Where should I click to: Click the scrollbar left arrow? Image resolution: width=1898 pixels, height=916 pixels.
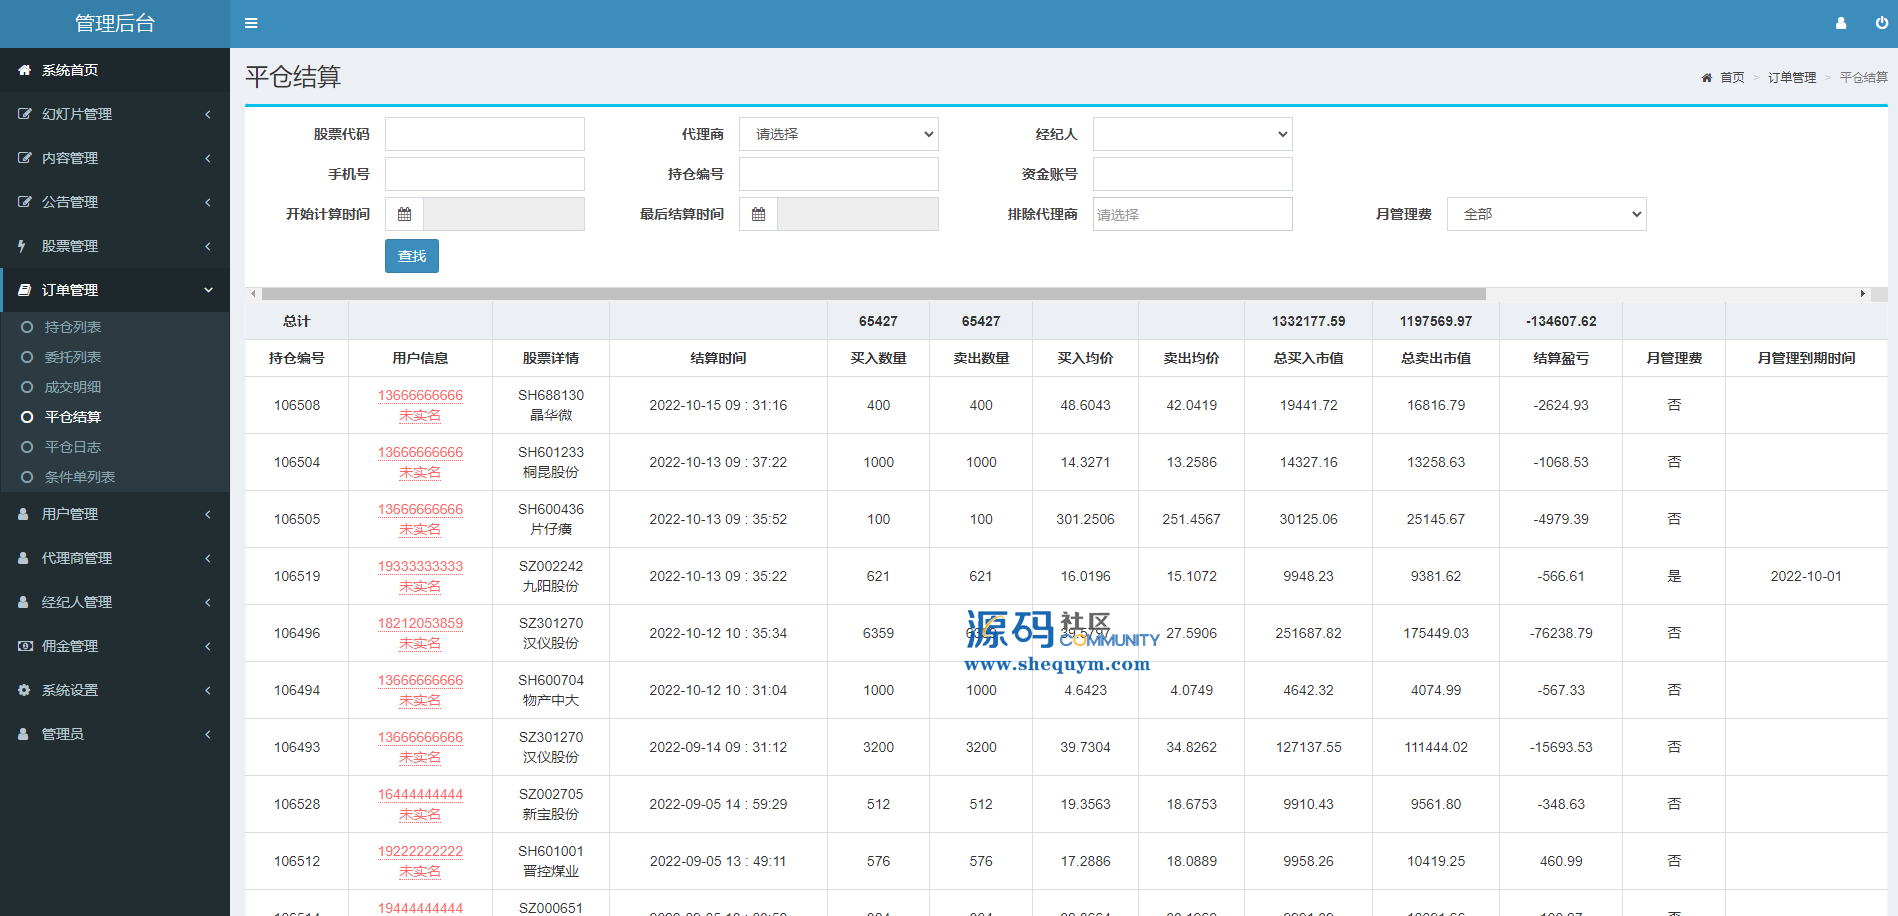click(x=254, y=294)
